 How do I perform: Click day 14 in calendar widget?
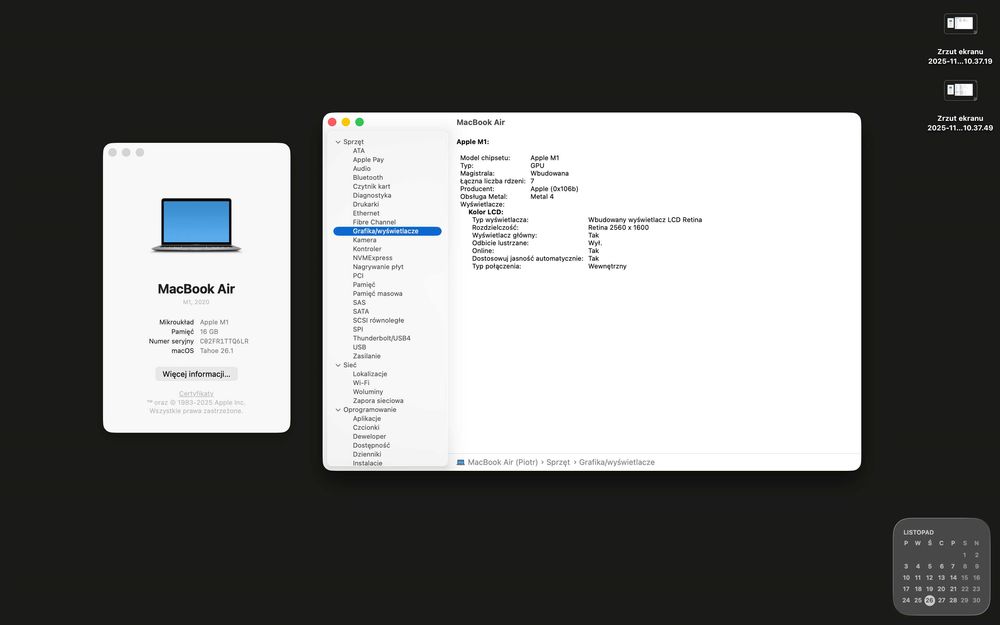tap(953, 578)
